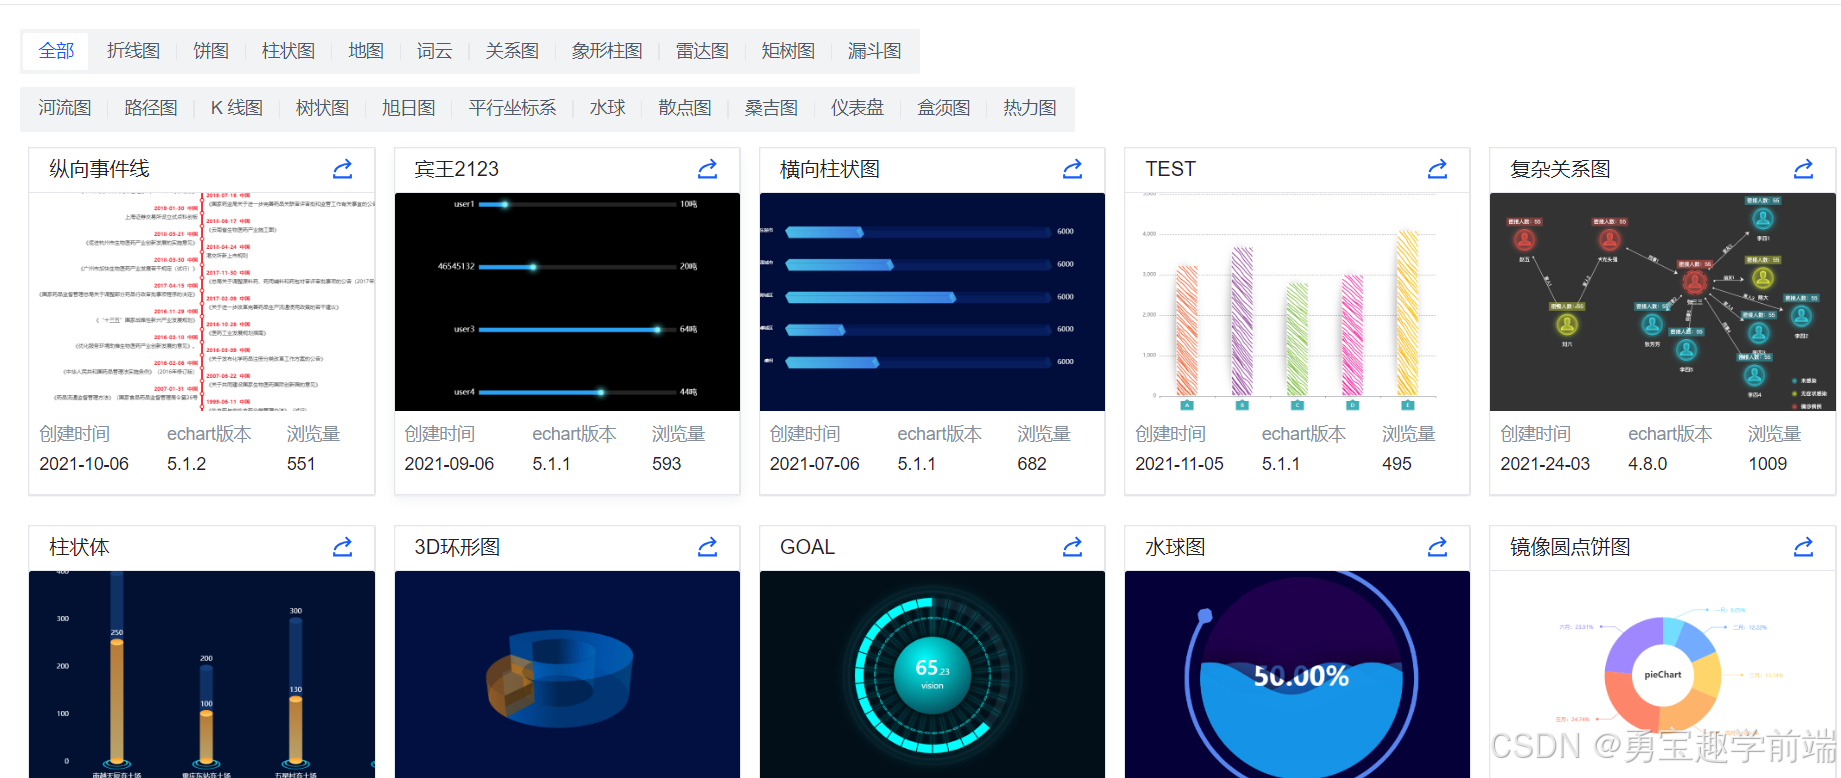Open the 横向柱状图 chart title
This screenshot has height=778, width=1841.
(830, 169)
